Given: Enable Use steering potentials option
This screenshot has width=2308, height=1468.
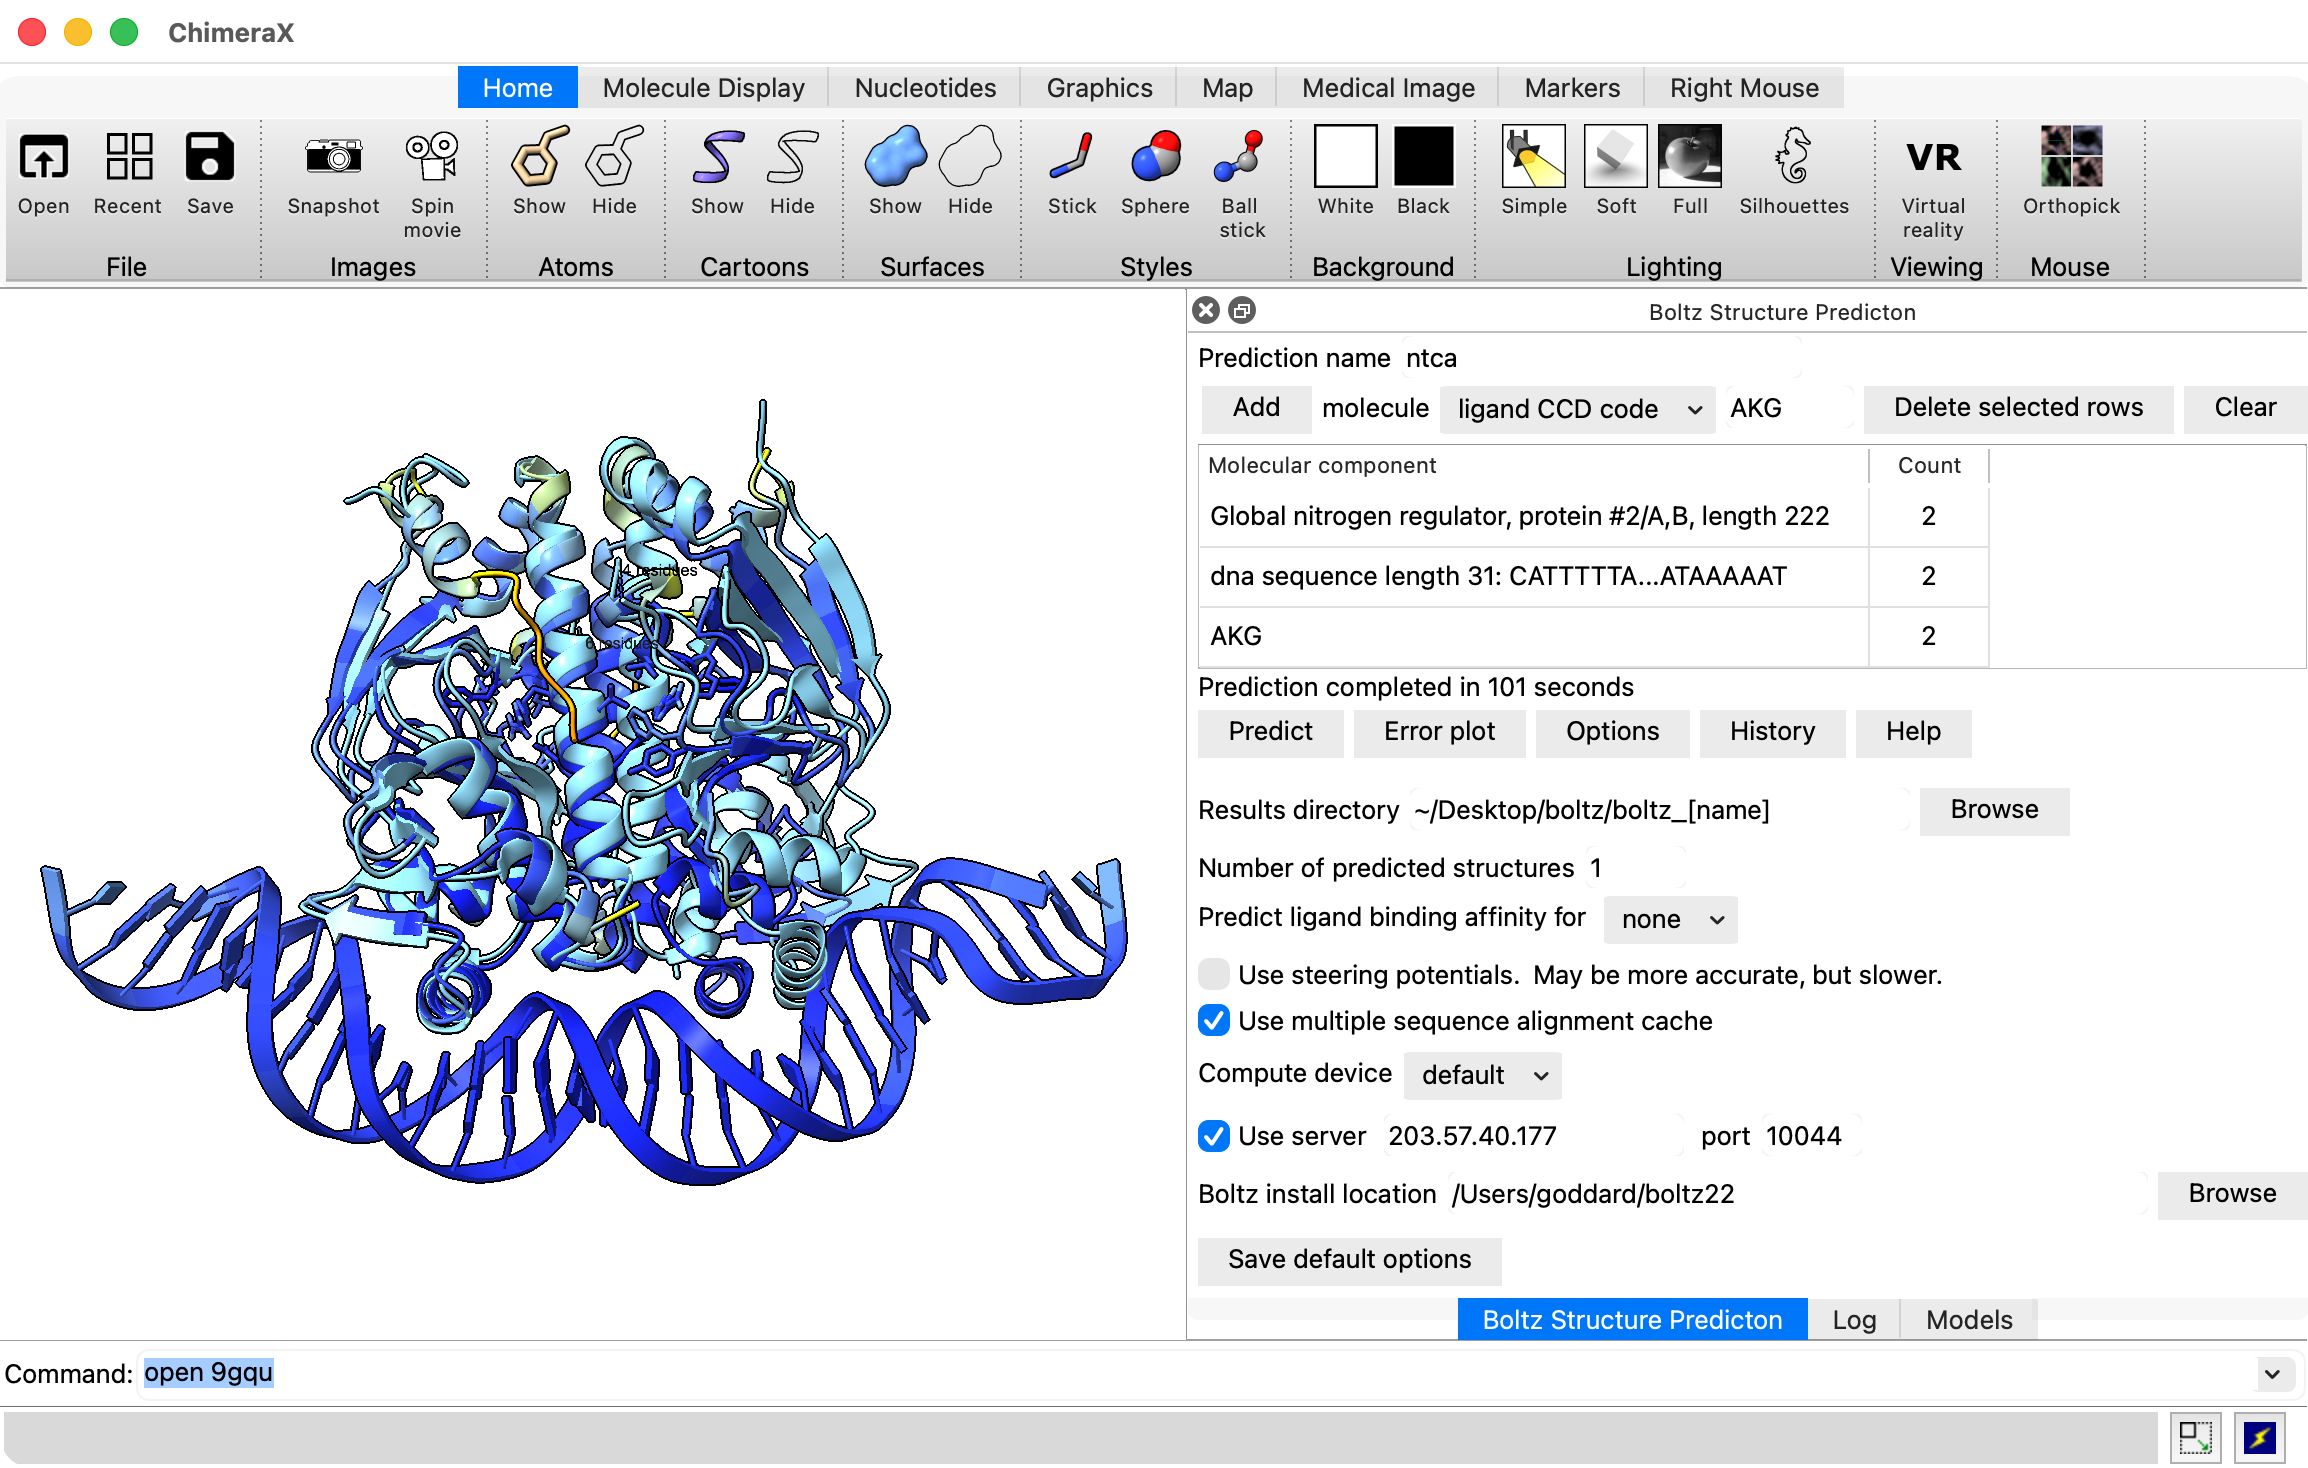Looking at the screenshot, I should [x=1213, y=974].
